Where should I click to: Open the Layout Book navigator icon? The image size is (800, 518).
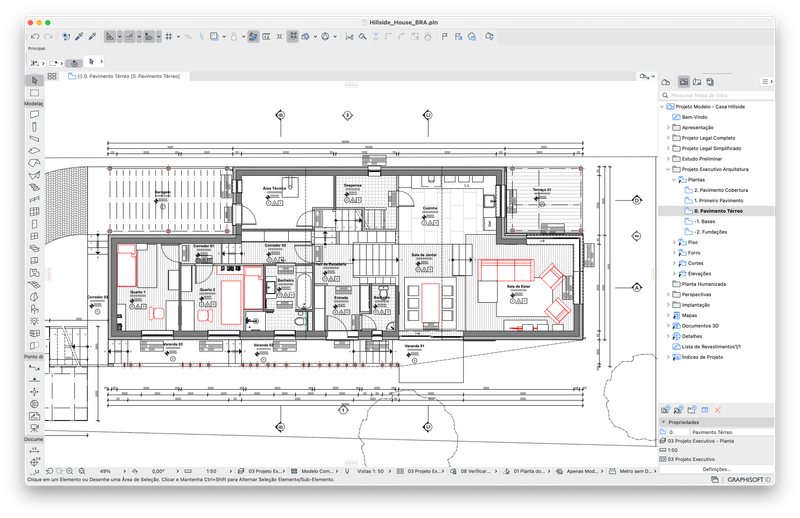click(x=697, y=82)
